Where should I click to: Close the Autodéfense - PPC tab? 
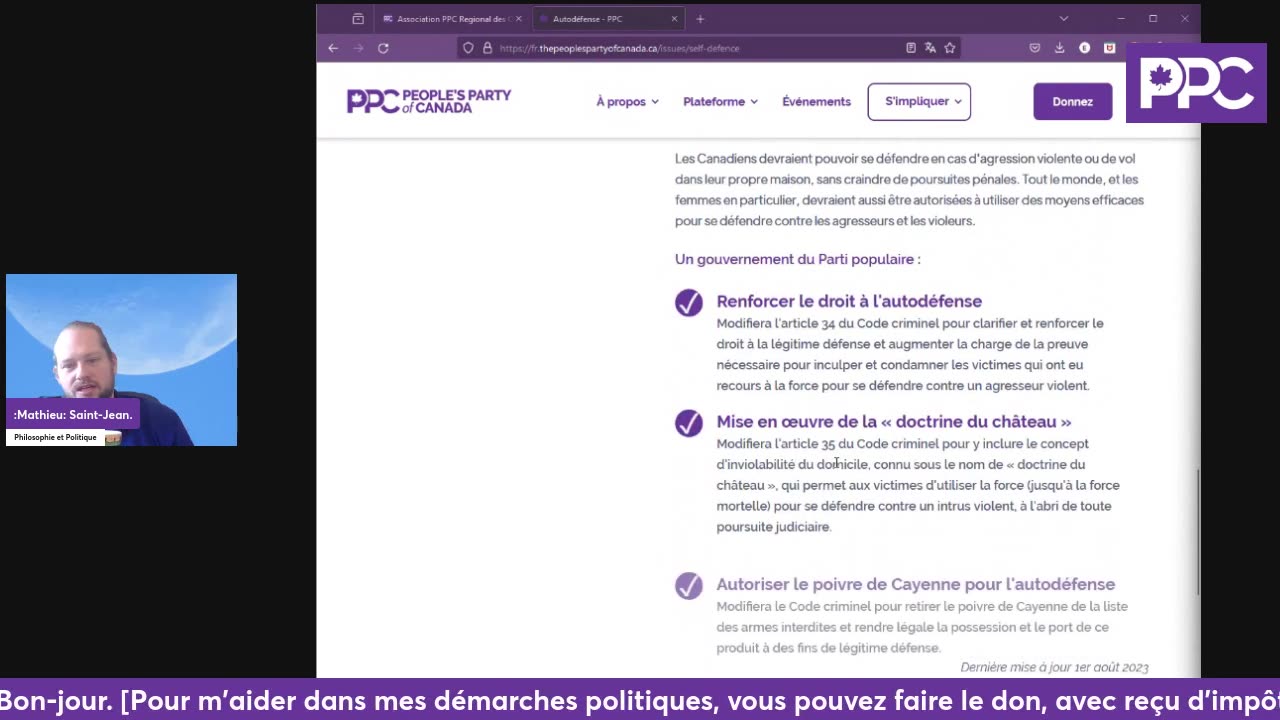(x=674, y=19)
